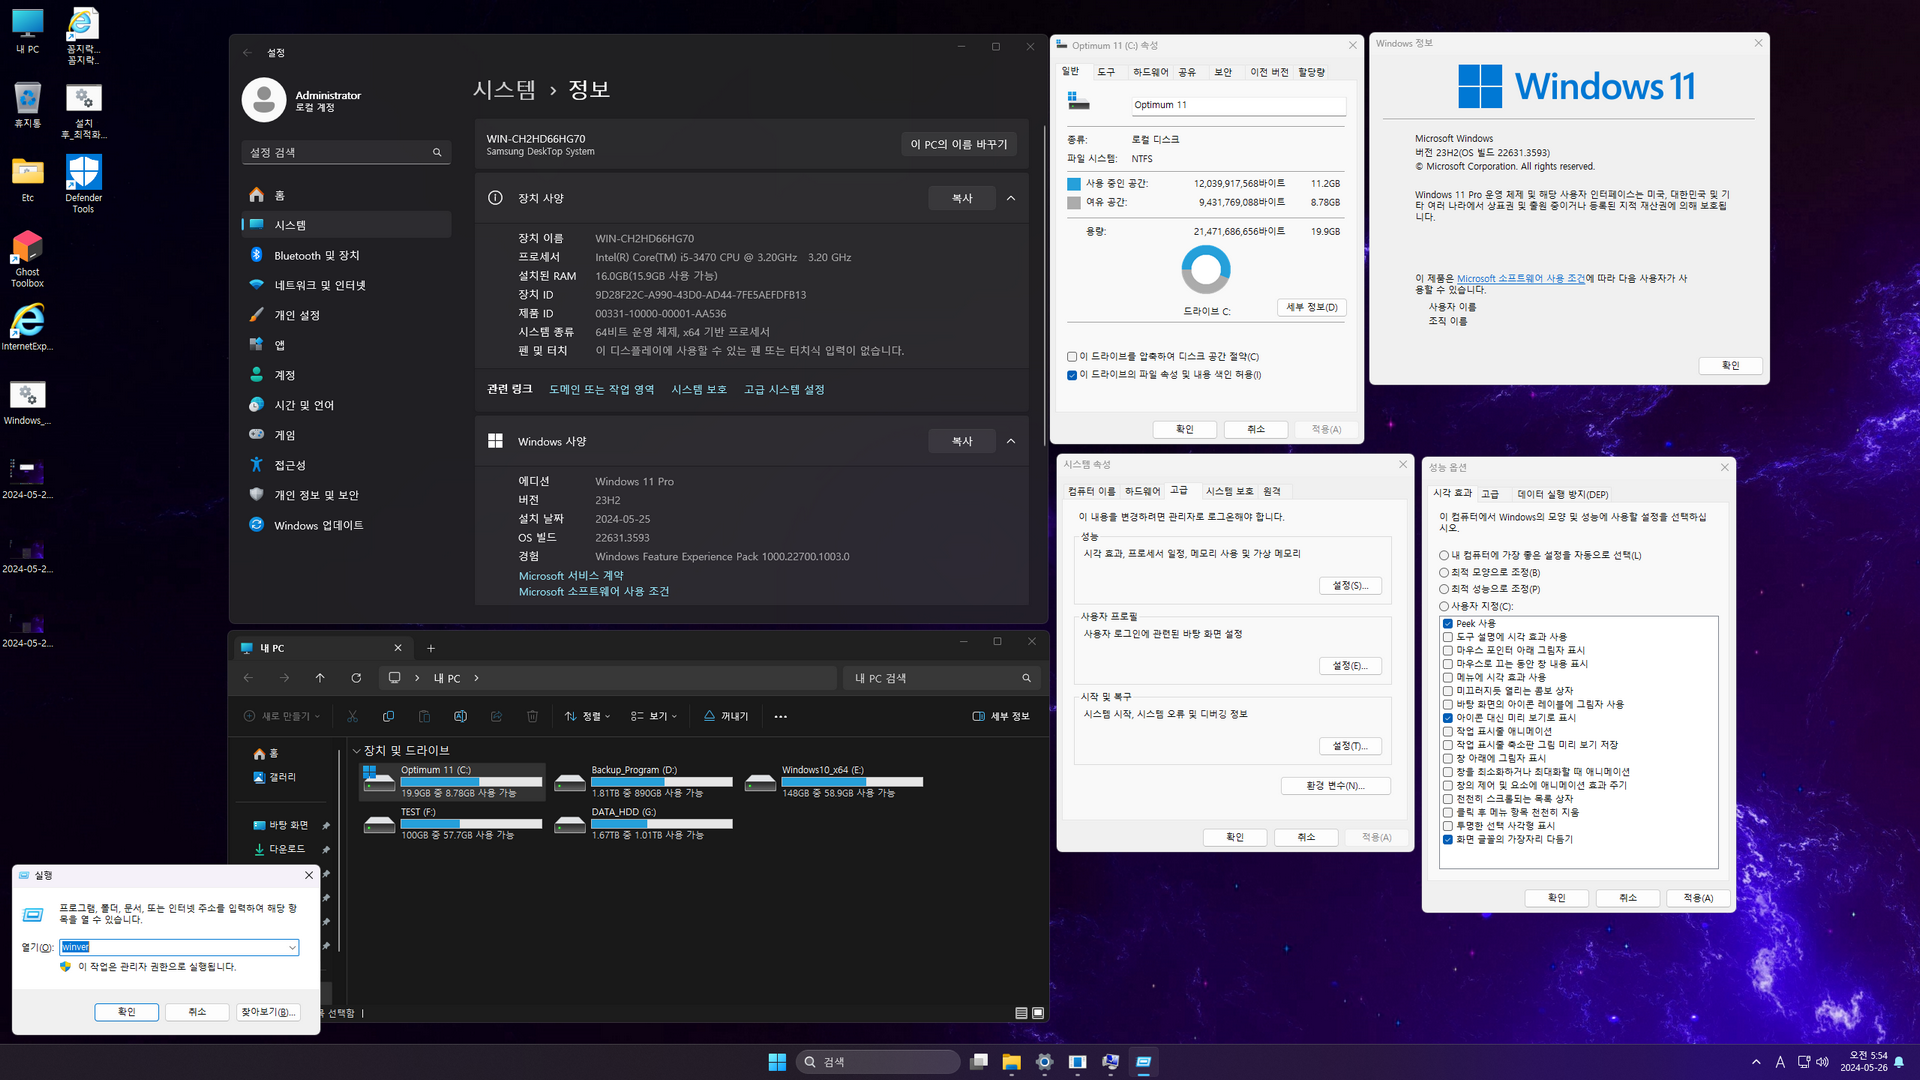Enable drive compression checkbox for disk space
The height and width of the screenshot is (1080, 1920).
pyautogui.click(x=1072, y=357)
